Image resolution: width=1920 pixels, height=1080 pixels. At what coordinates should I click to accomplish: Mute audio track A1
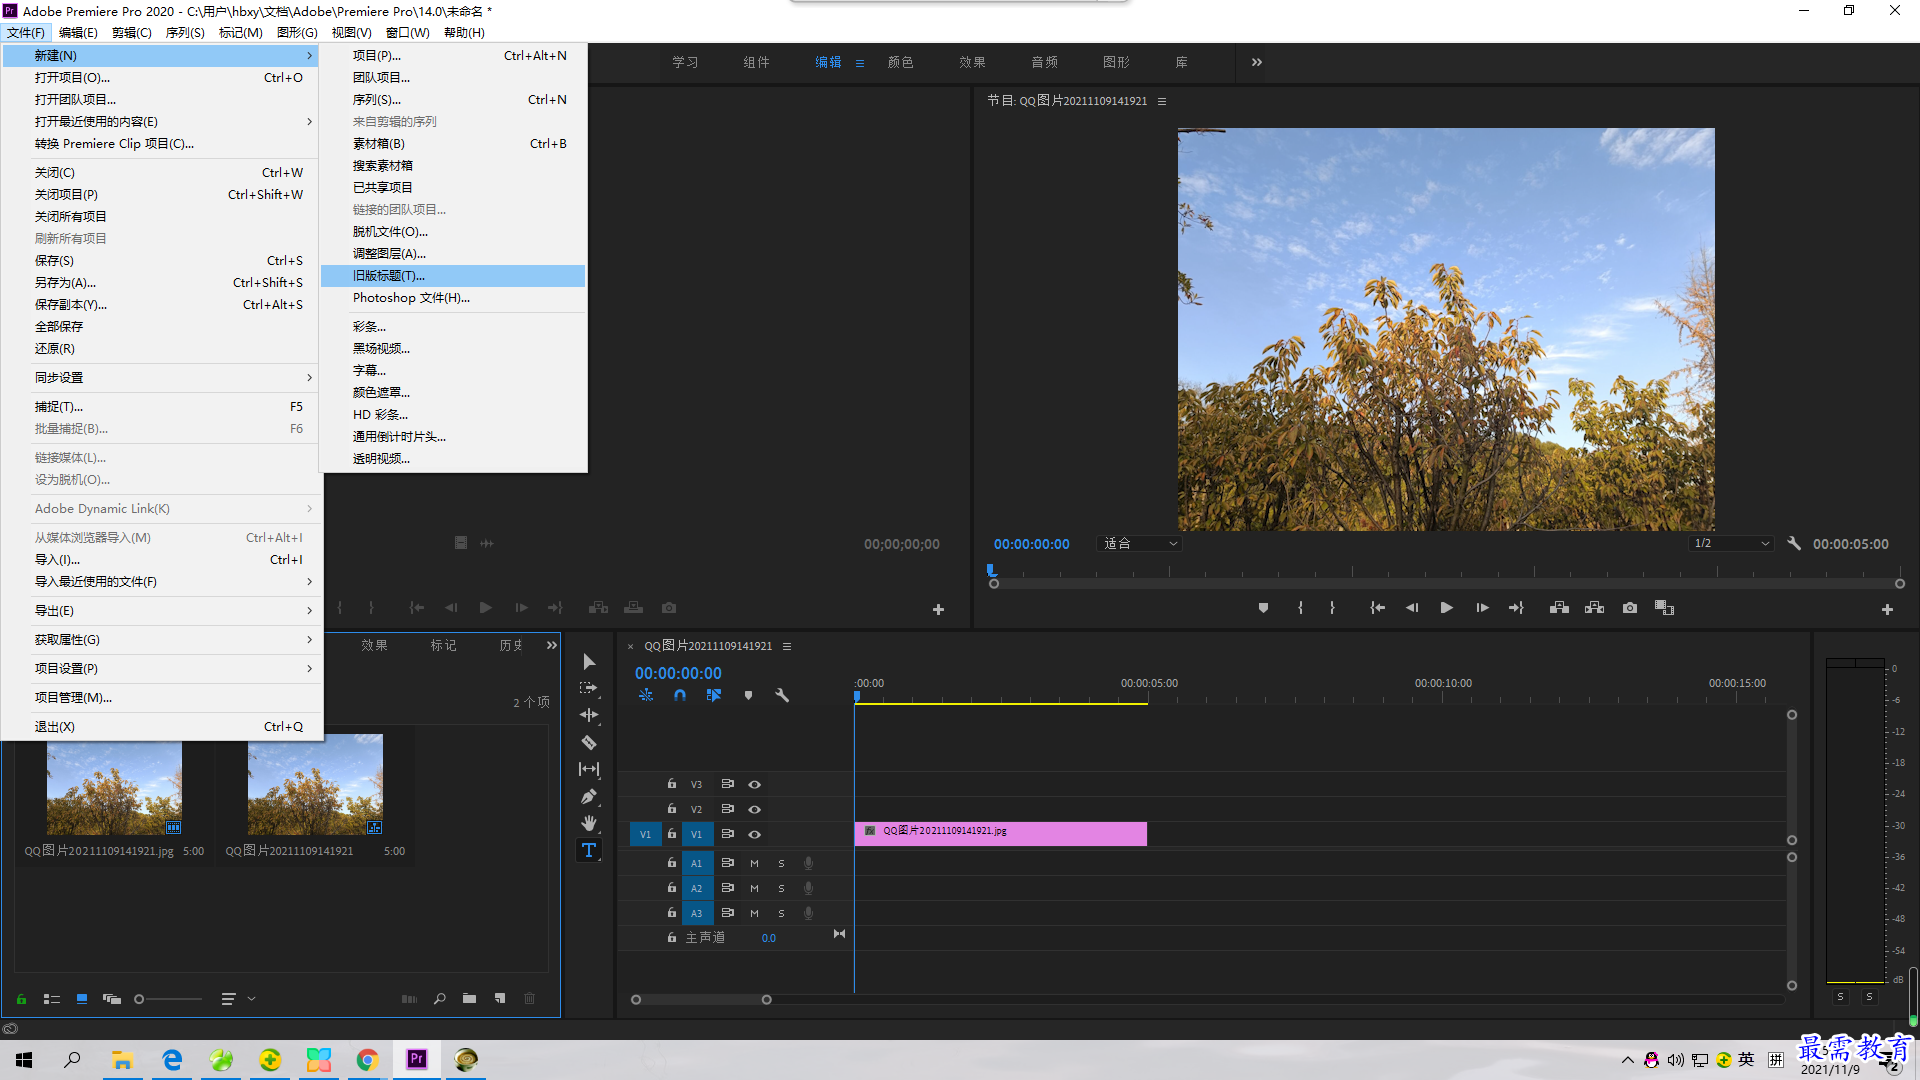click(755, 863)
